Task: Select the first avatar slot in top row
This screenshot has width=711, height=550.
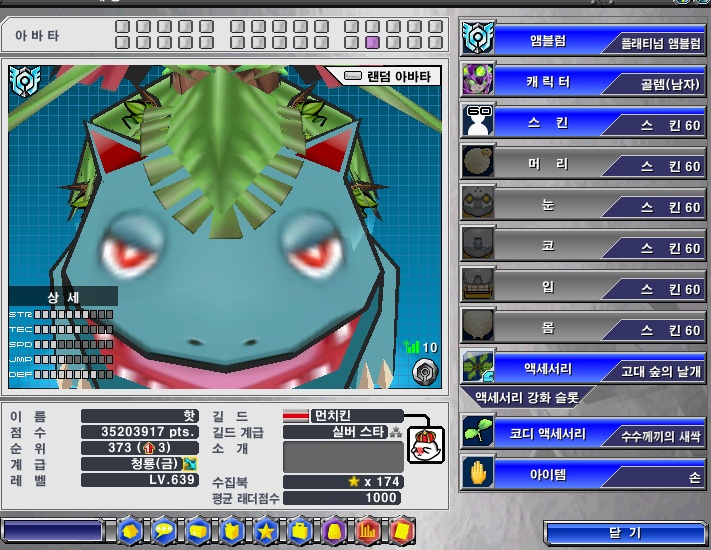Action: click(122, 26)
